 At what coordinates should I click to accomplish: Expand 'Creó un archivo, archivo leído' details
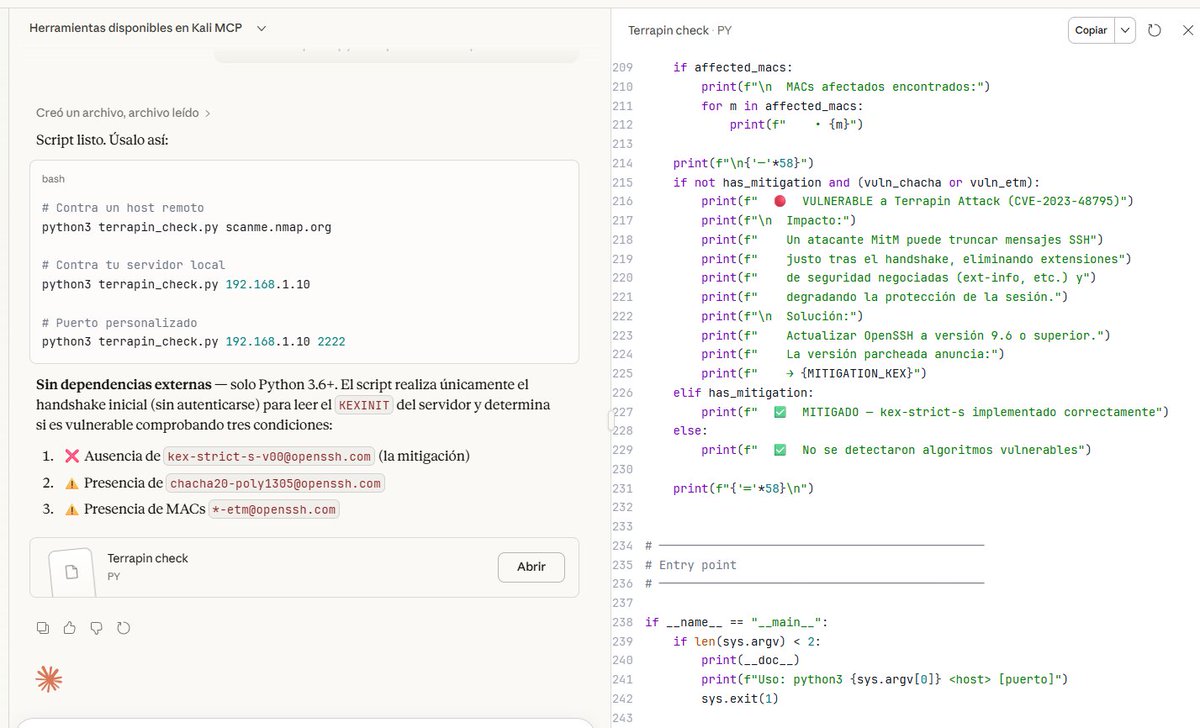pos(123,113)
